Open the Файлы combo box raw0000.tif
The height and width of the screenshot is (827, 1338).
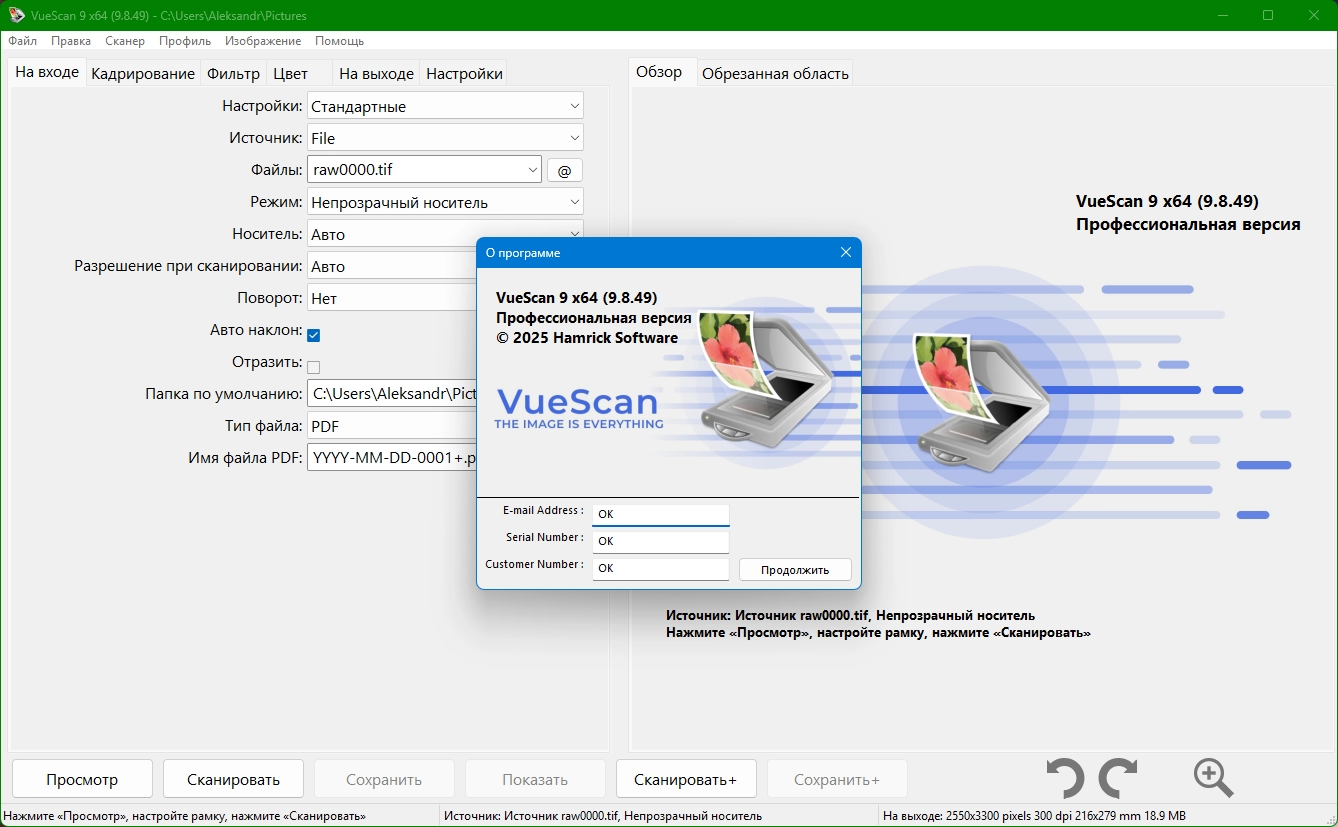[x=424, y=170]
